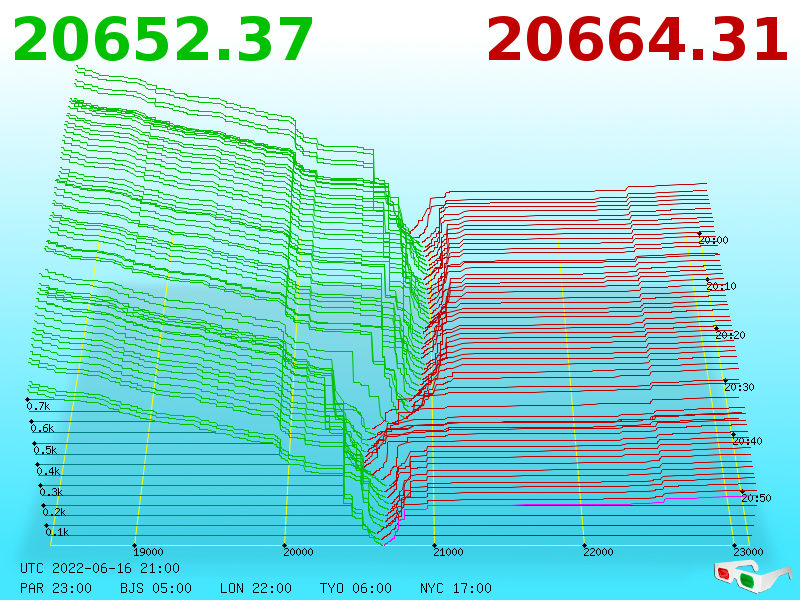
Task: Click the 0.6k depth axis label
Action: (42, 428)
